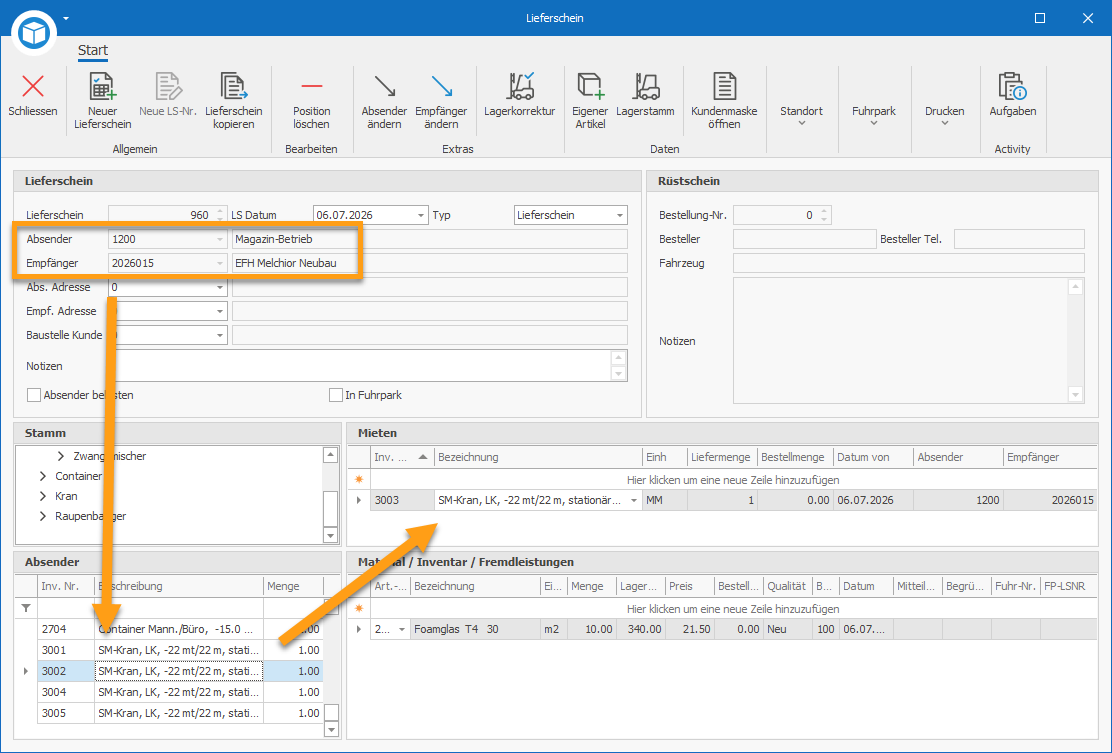Open the Typ Lieferschein combo box
1112x753 pixels.
pyautogui.click(x=620, y=215)
